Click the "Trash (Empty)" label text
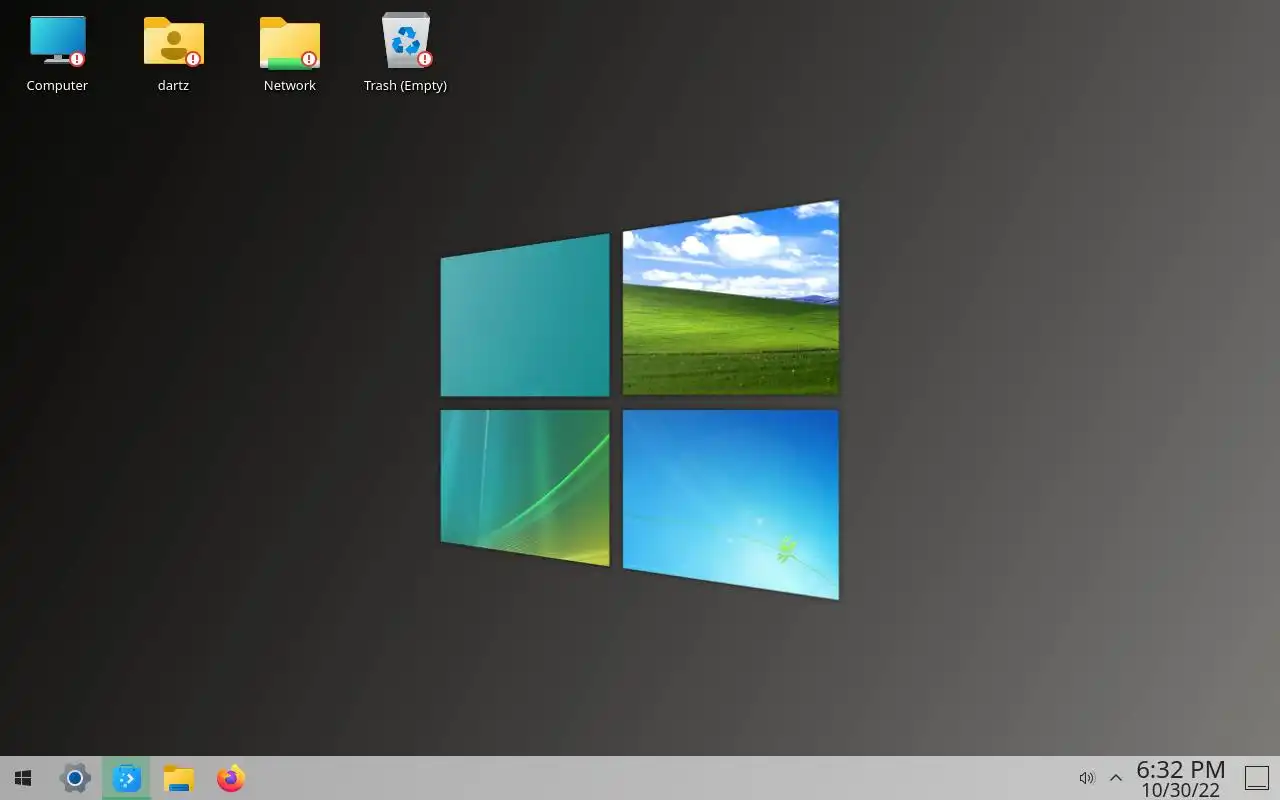 (405, 86)
